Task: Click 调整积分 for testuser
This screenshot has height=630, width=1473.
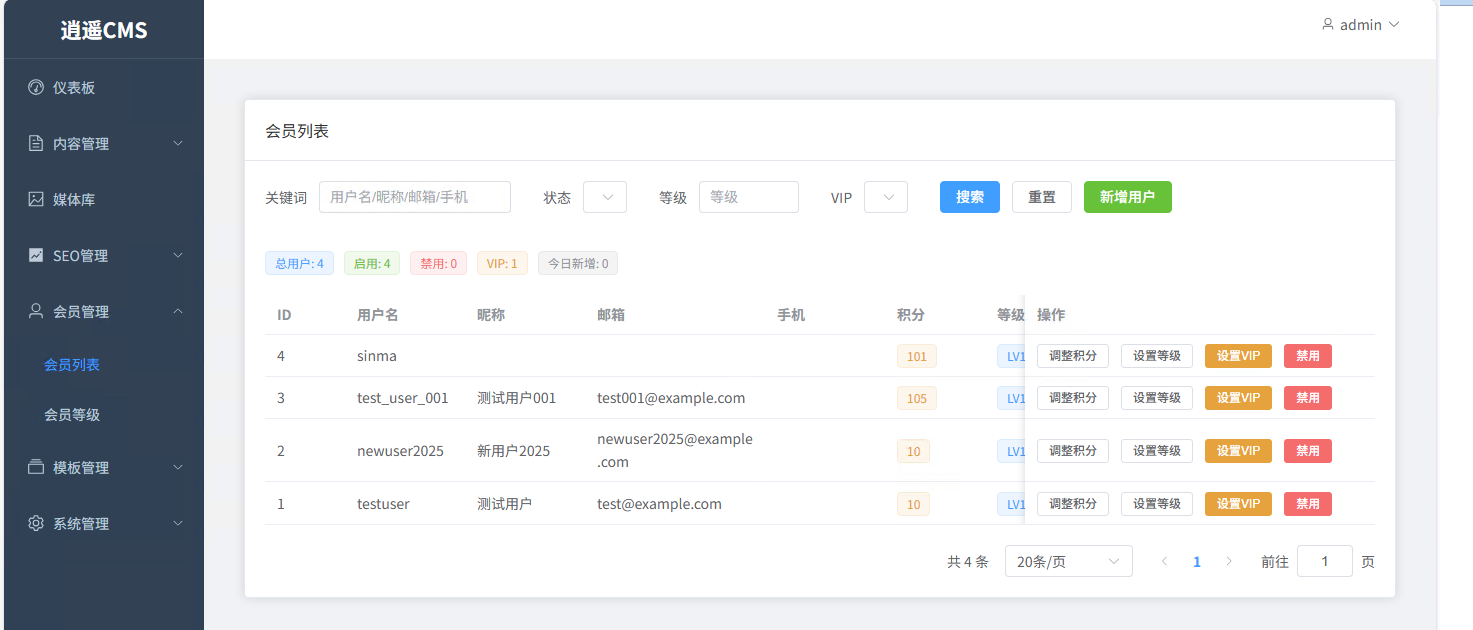Action: pos(1073,504)
